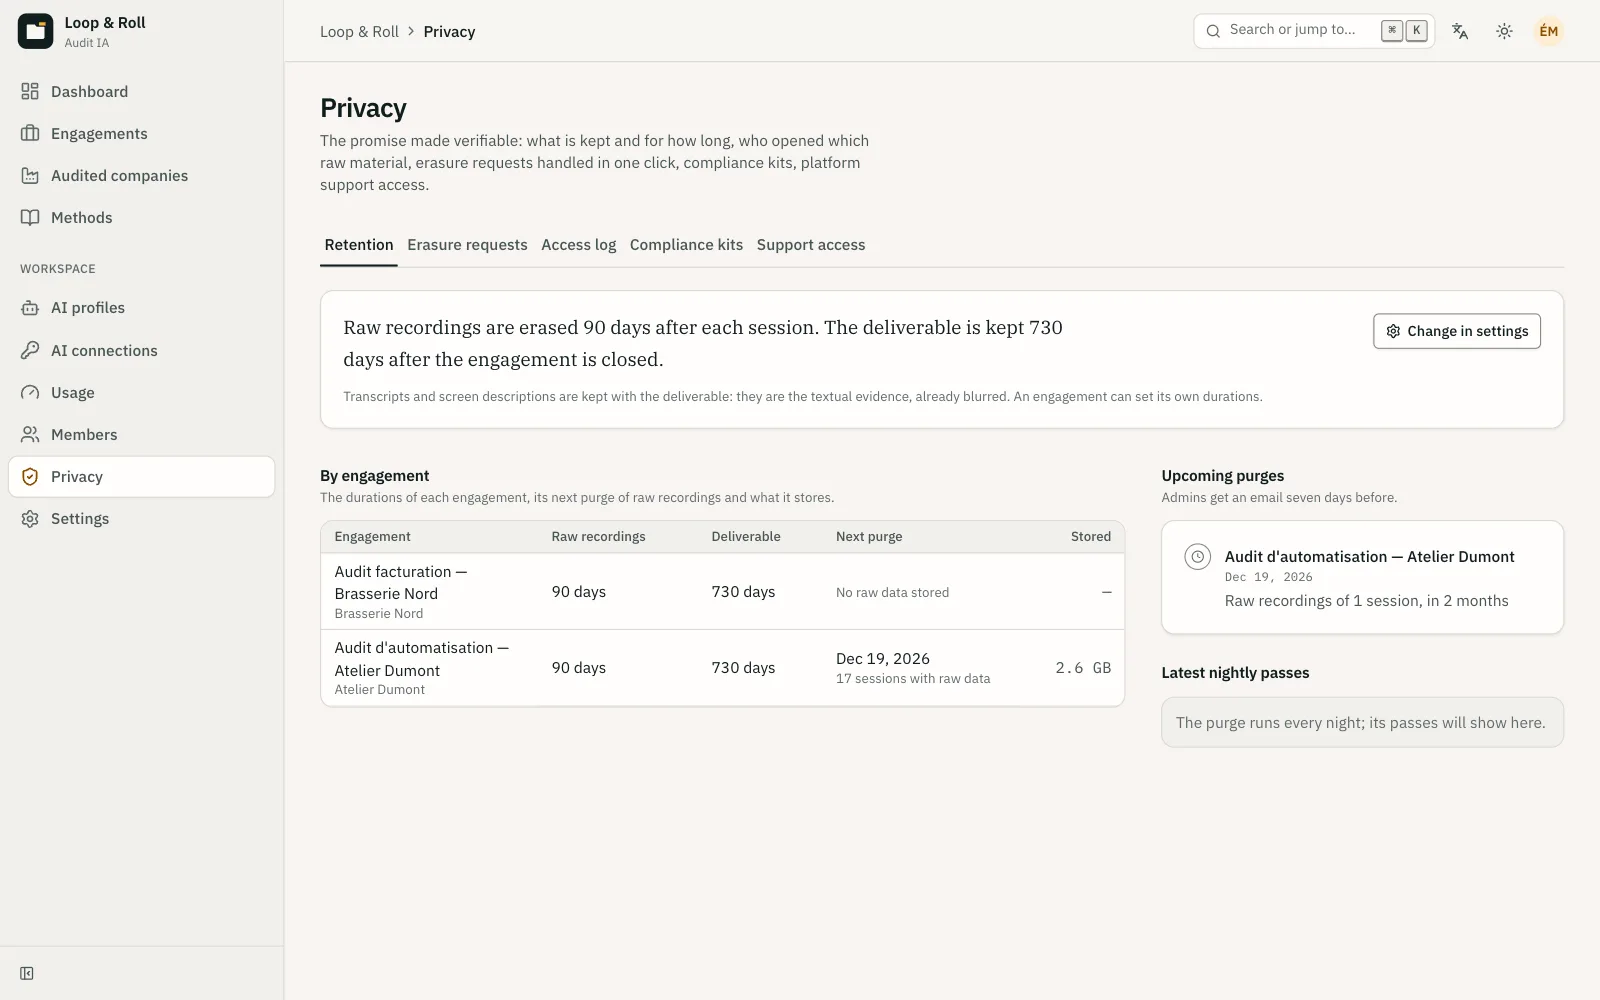Open the Atelier Dumont upcoming purge card

[x=1362, y=577]
